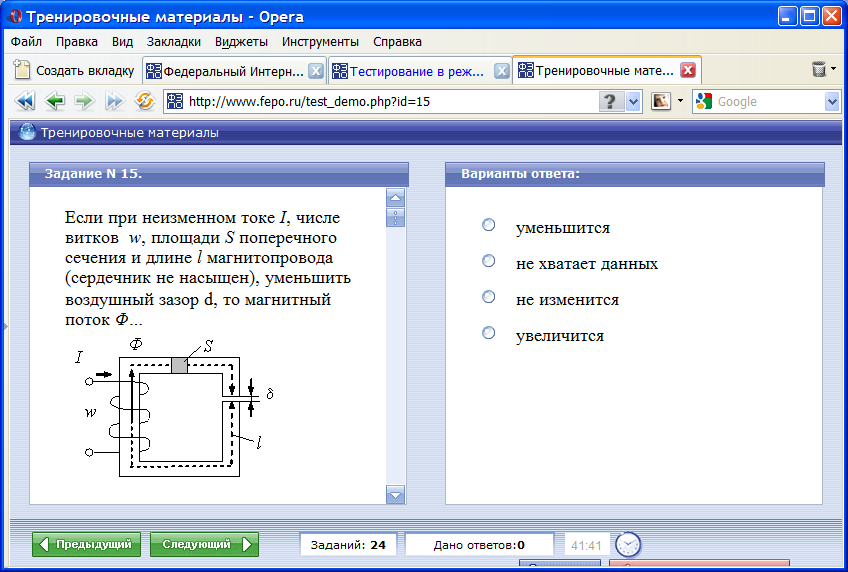This screenshot has width=848, height=572.
Task: Close the Тестирование в реж... tab
Action: click(x=502, y=71)
